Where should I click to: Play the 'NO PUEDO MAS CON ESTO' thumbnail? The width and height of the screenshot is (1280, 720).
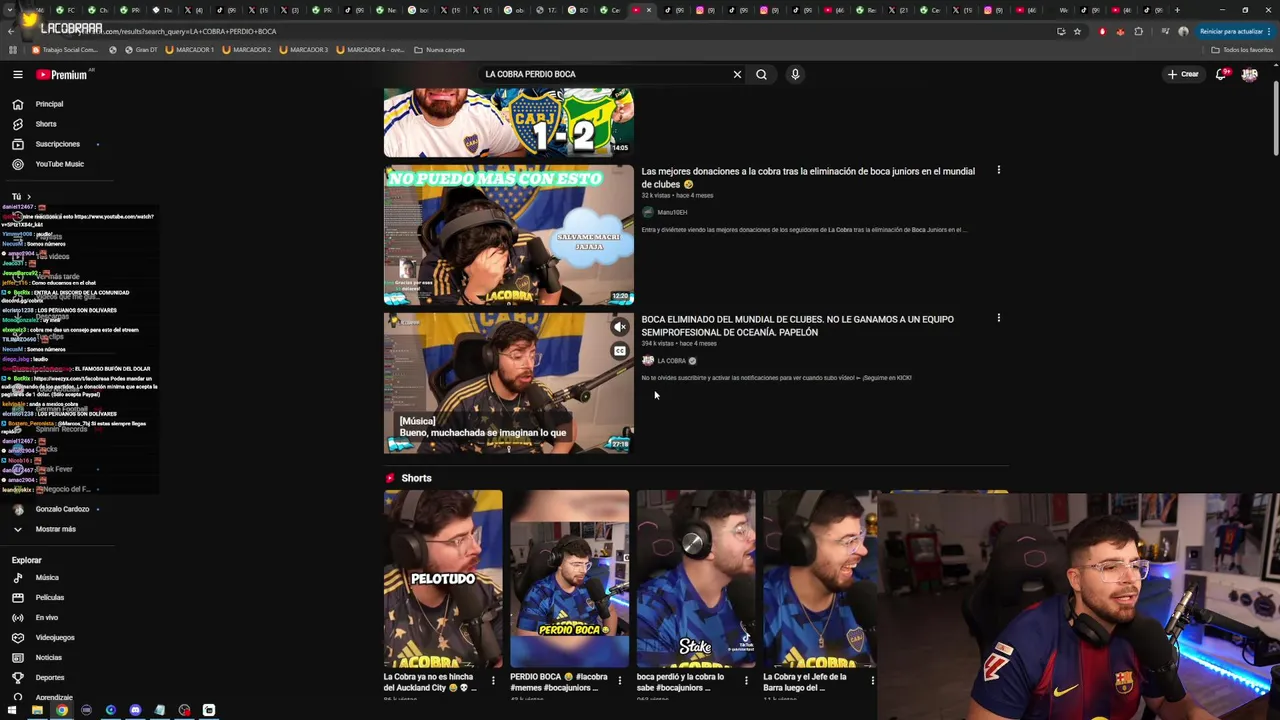tap(508, 235)
